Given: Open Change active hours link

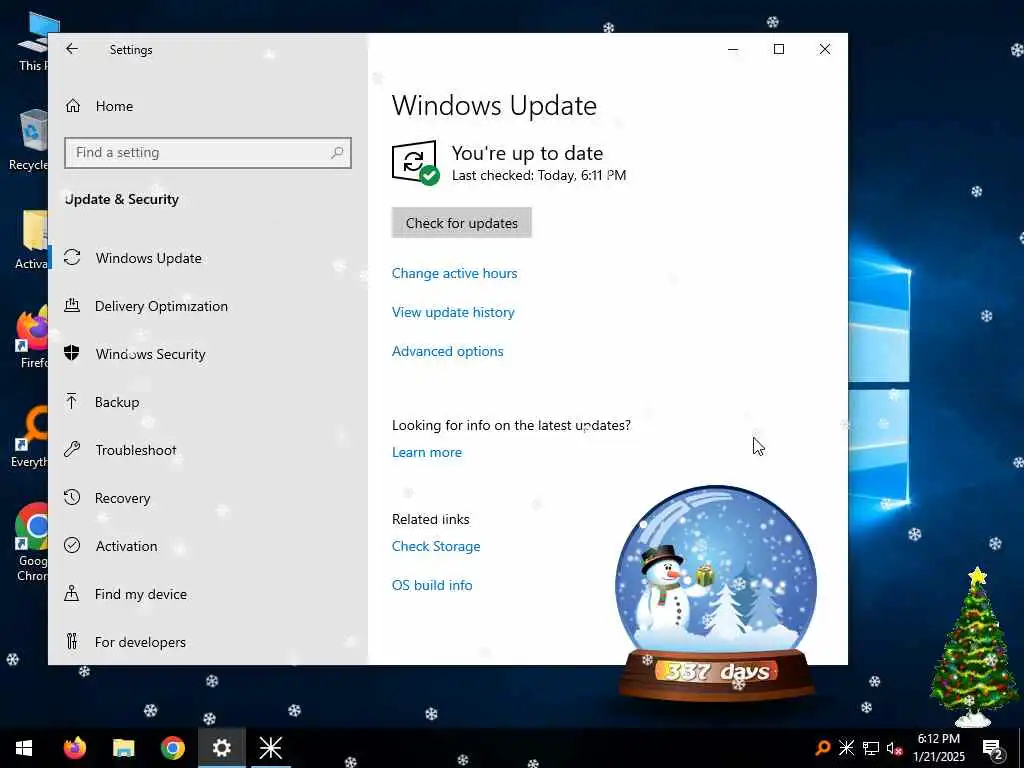Looking at the screenshot, I should [455, 273].
